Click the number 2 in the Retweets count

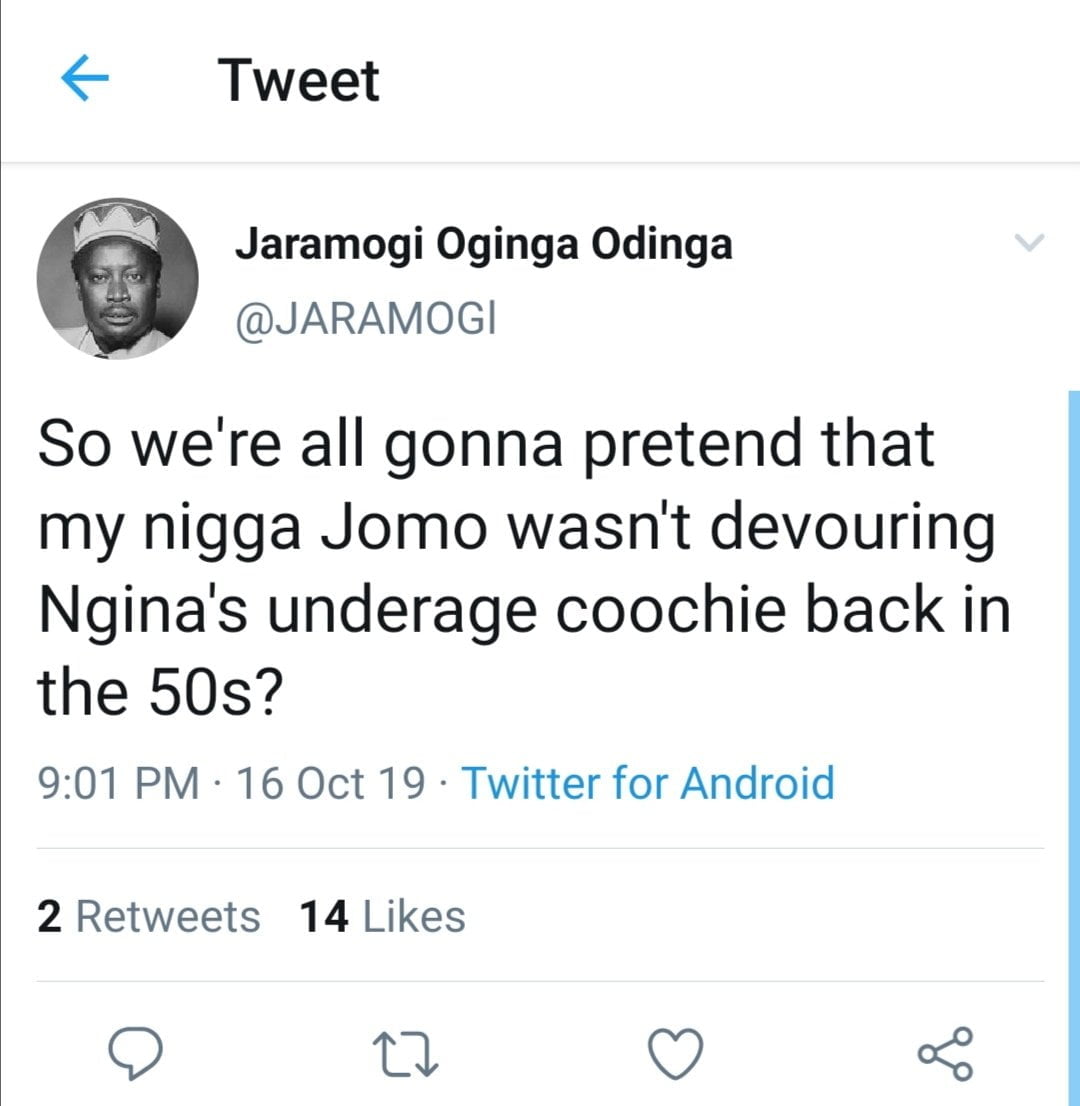(47, 916)
